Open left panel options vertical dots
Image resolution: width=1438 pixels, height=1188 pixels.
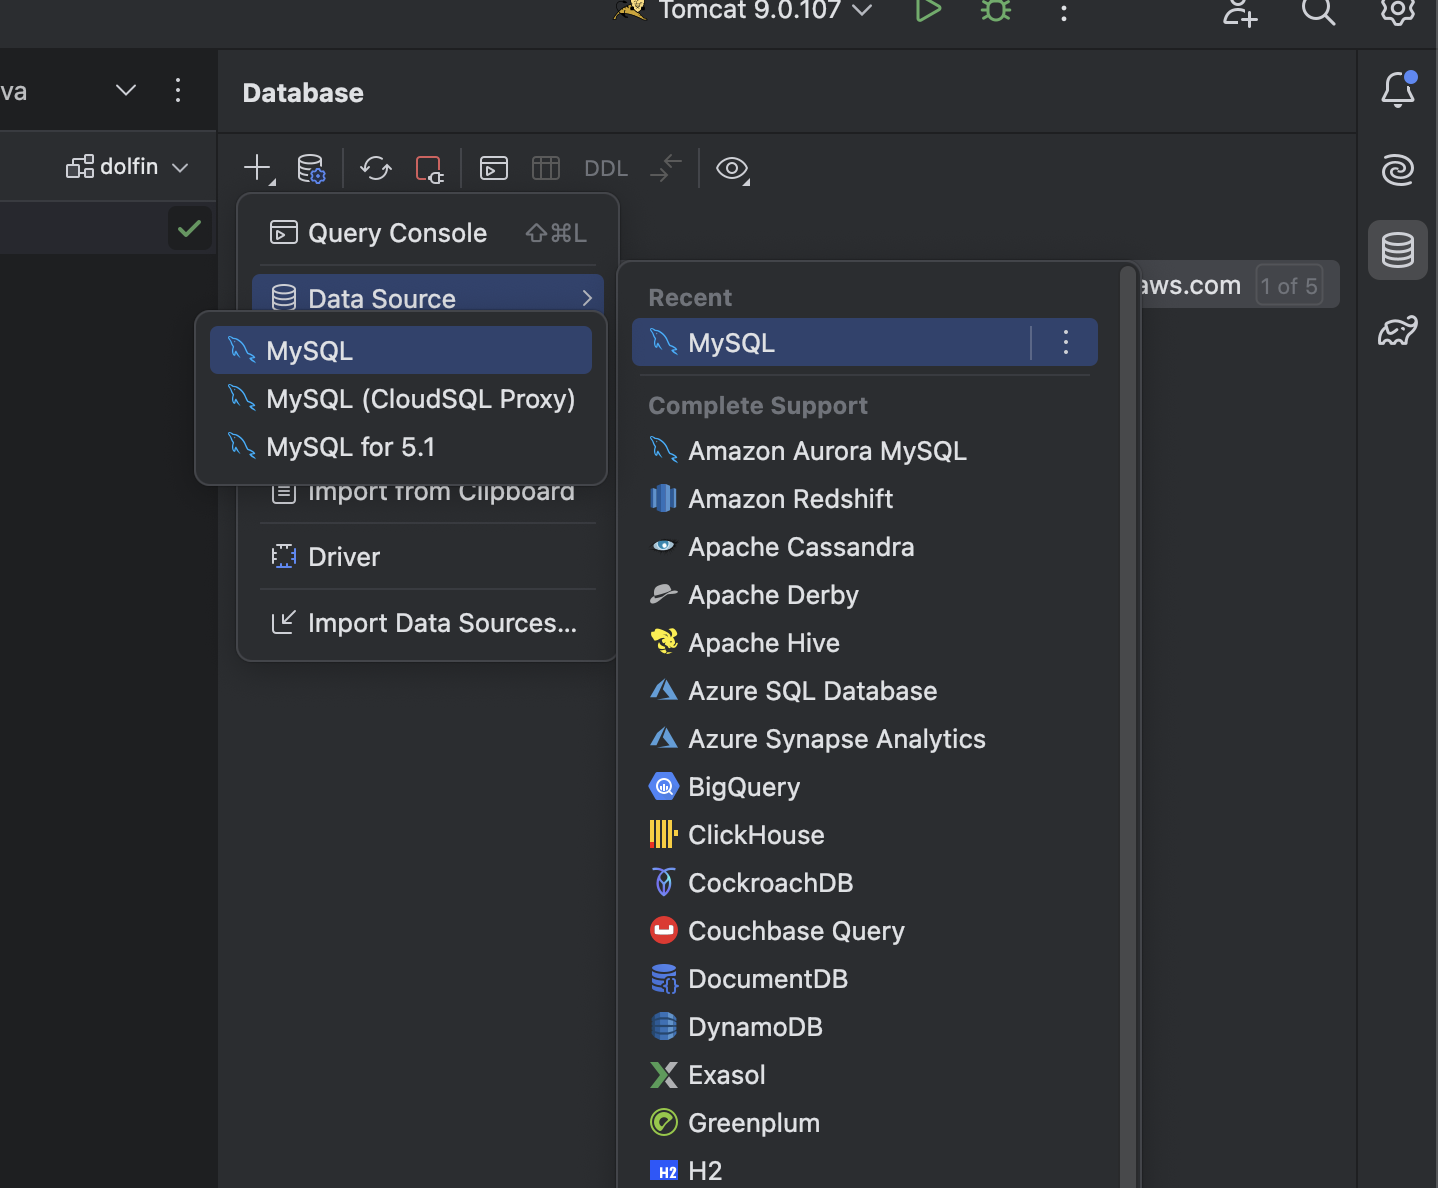pos(178,90)
